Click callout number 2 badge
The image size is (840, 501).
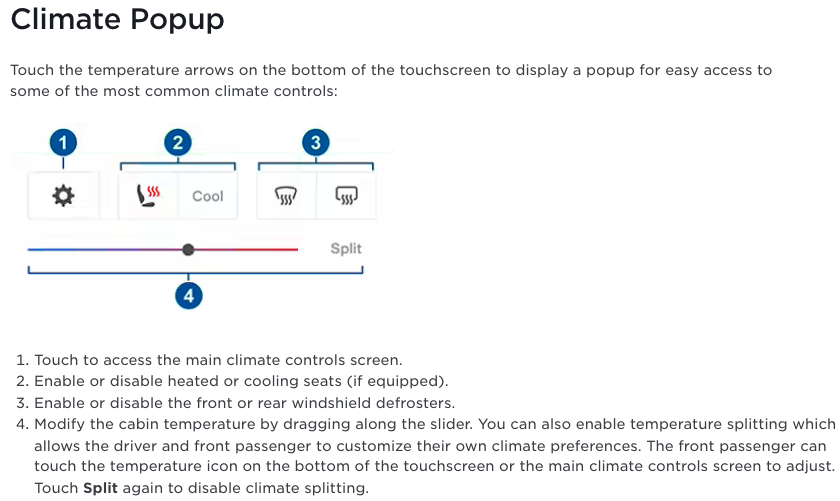click(178, 143)
